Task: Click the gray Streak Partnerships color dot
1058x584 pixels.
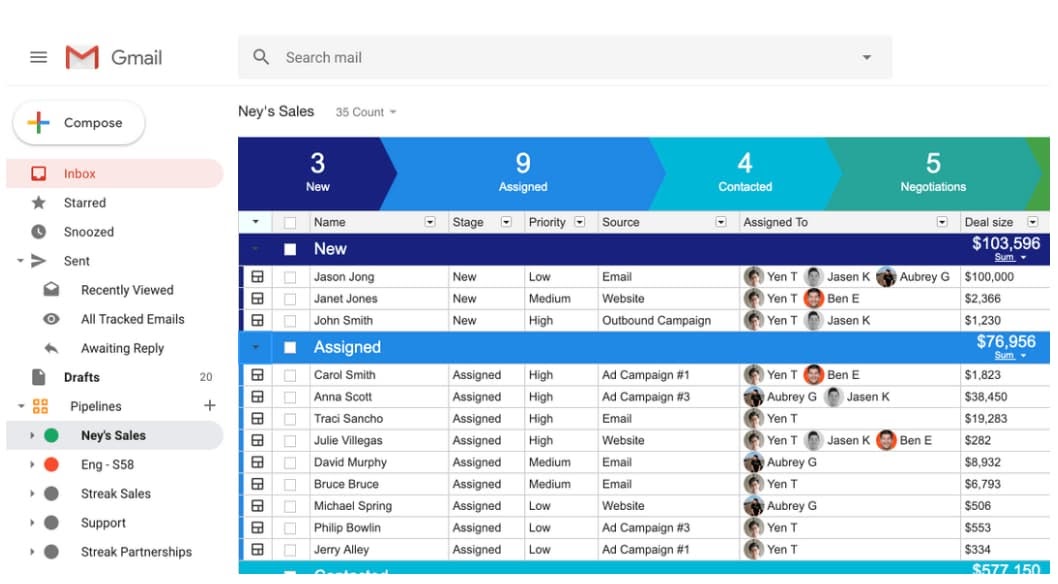Action: (51, 552)
